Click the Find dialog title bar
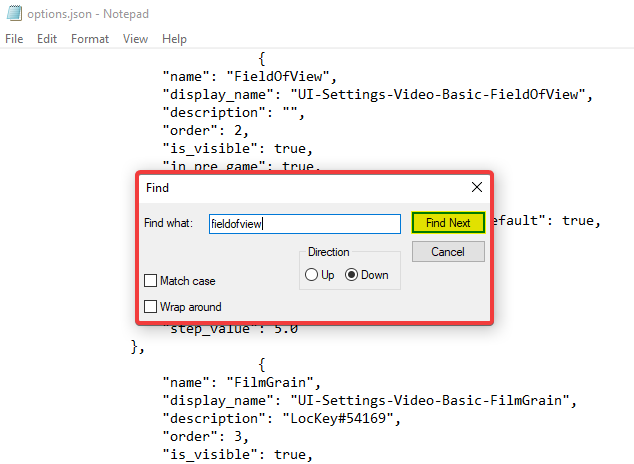The width and height of the screenshot is (634, 464). pyautogui.click(x=300, y=187)
